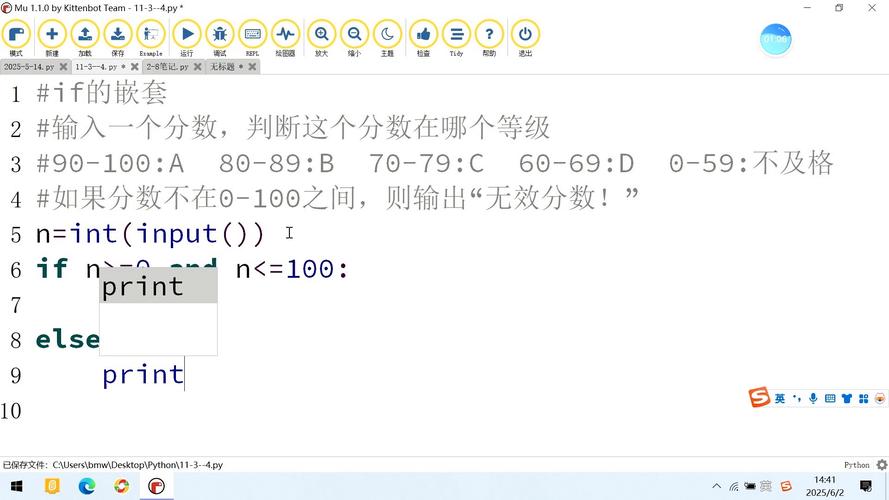Toggle Sogou punctuation mode
This screenshot has width=889, height=500.
(x=797, y=399)
